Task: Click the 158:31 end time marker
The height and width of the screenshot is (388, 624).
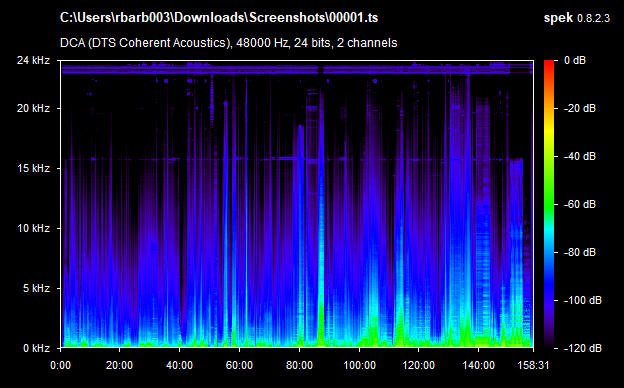Action: pos(533,365)
